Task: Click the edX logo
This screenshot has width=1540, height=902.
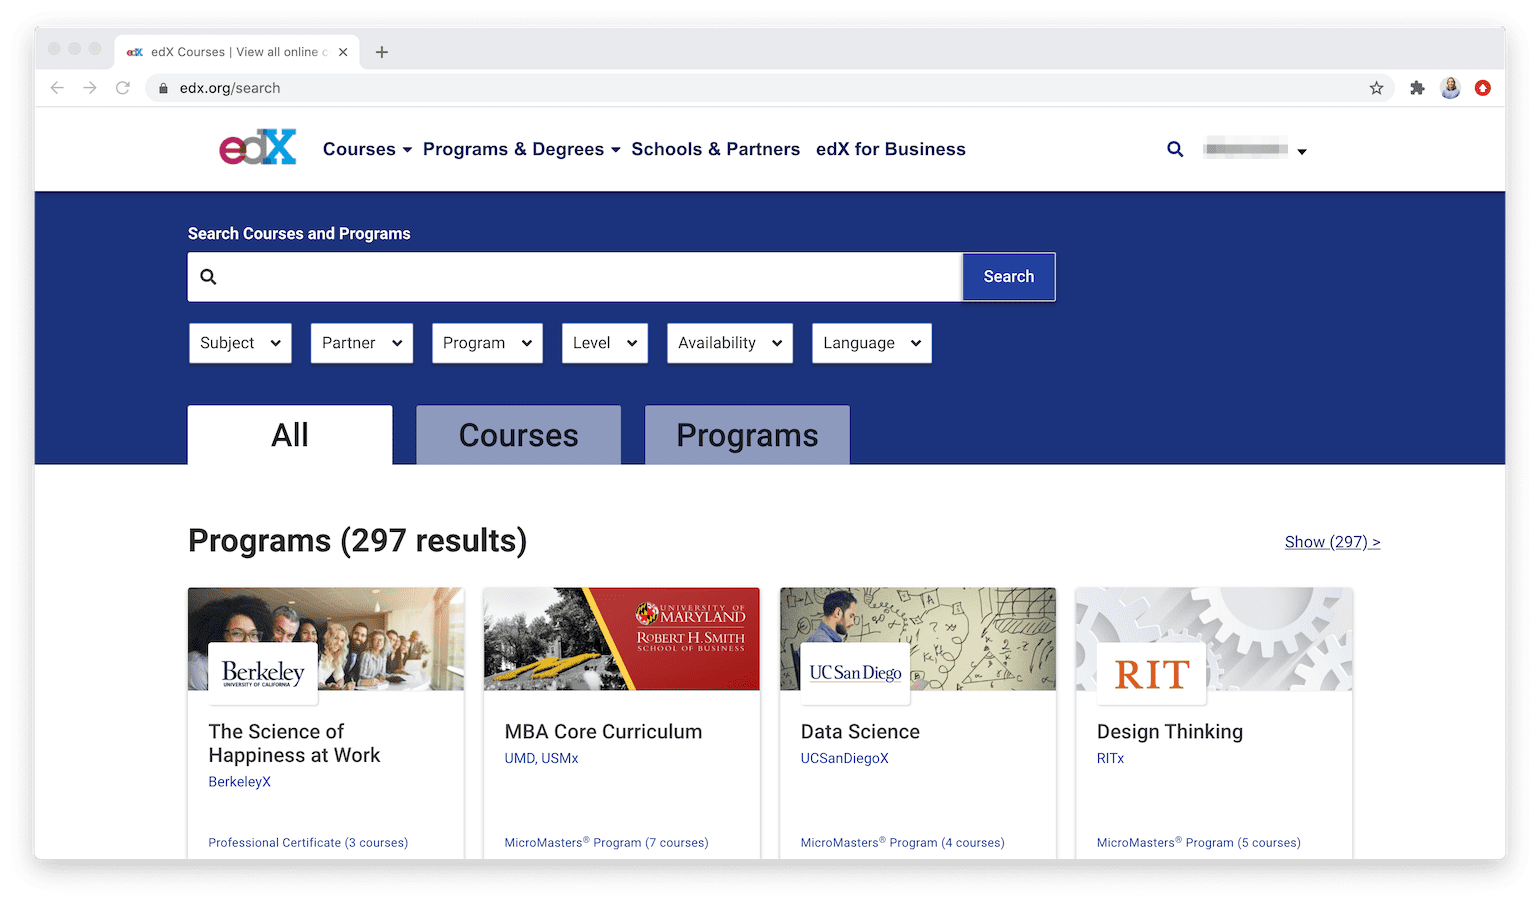Action: pos(257,147)
